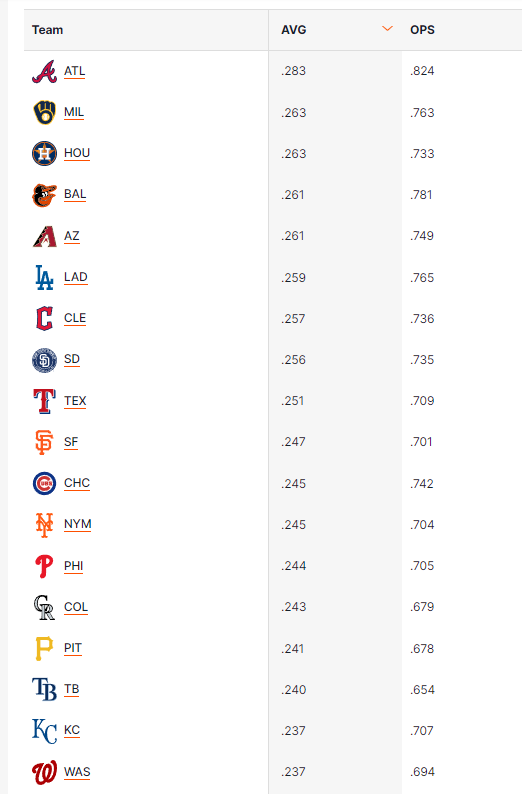The height and width of the screenshot is (794, 522).
Task: Open the Tampa Bay Rays TB logo
Action: (45, 689)
